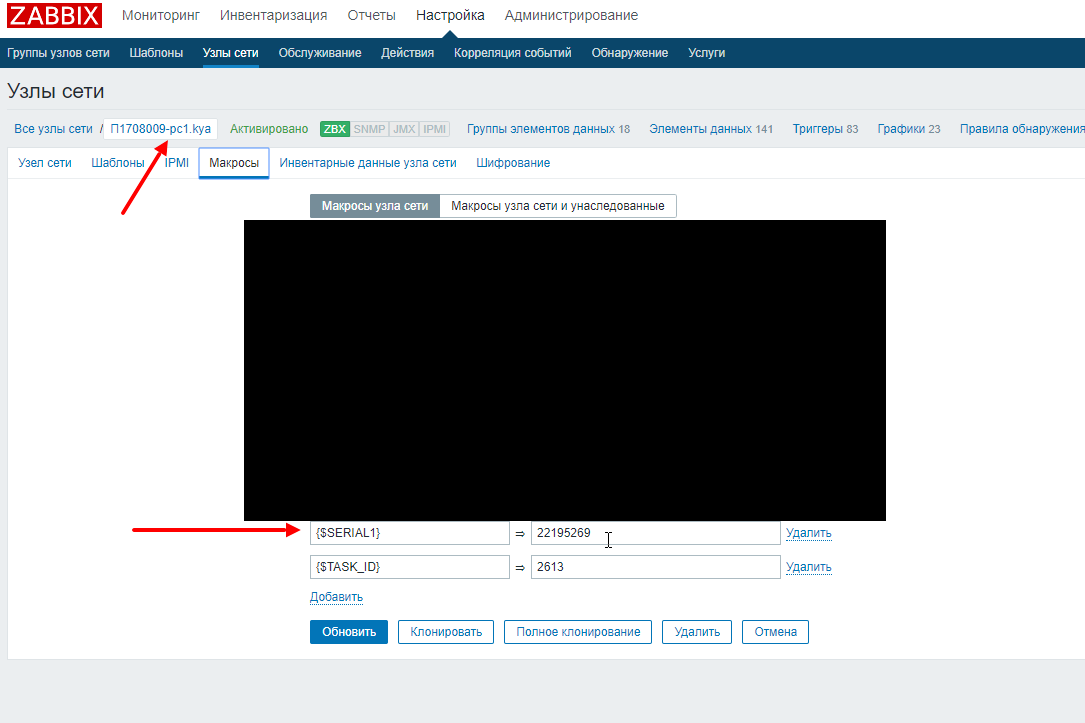Open the Настройка menu

pyautogui.click(x=450, y=15)
